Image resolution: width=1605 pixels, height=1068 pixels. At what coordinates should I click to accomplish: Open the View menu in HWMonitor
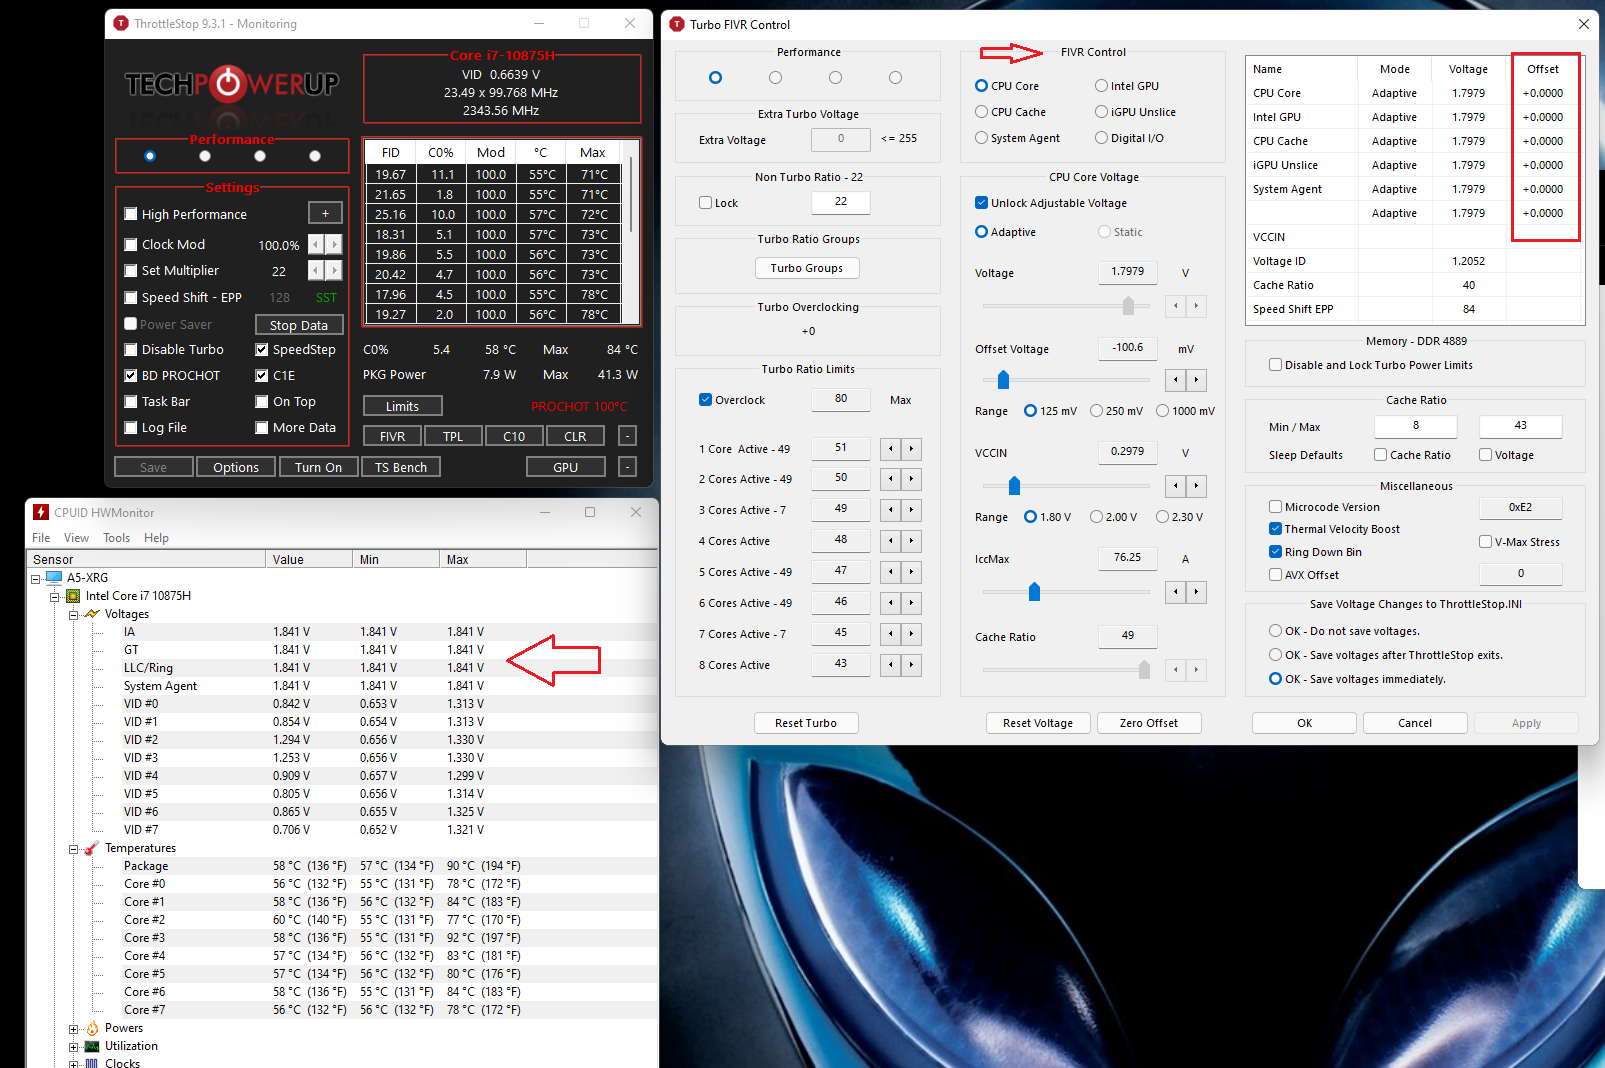pos(77,538)
